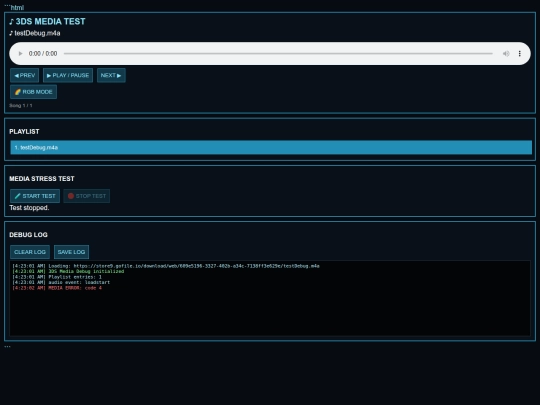Toggle PLAY / PAUSE button
Image resolution: width=540 pixels, height=405 pixels.
(x=68, y=75)
